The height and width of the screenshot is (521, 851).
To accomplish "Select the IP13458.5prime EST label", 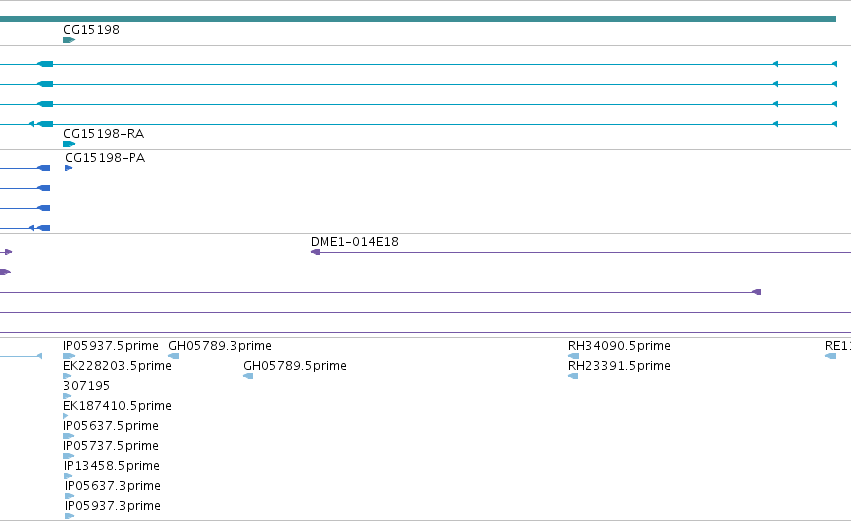I will [112, 466].
